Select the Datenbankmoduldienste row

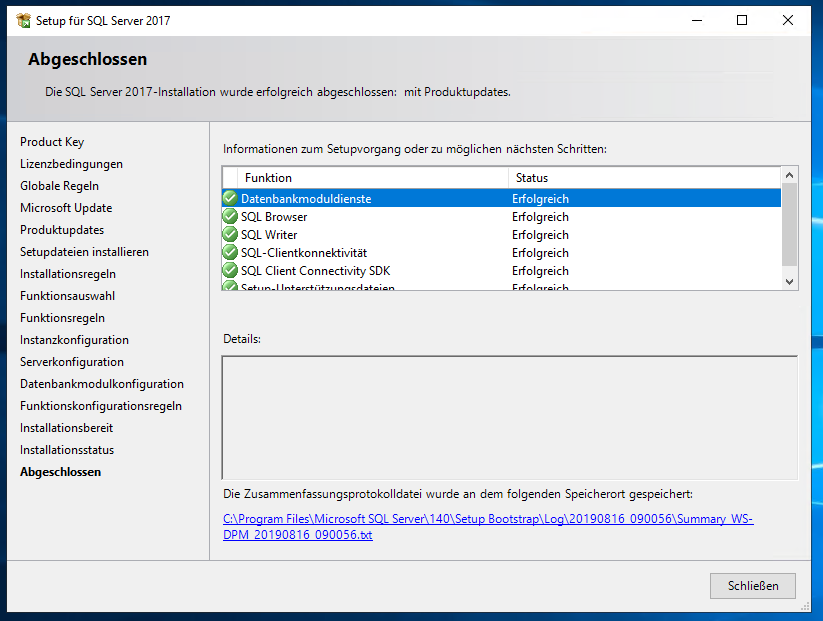point(502,198)
